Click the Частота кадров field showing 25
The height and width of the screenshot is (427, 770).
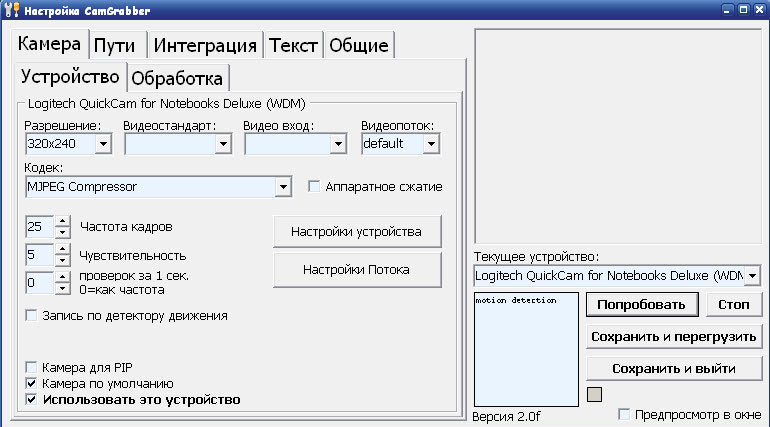pyautogui.click(x=40, y=227)
